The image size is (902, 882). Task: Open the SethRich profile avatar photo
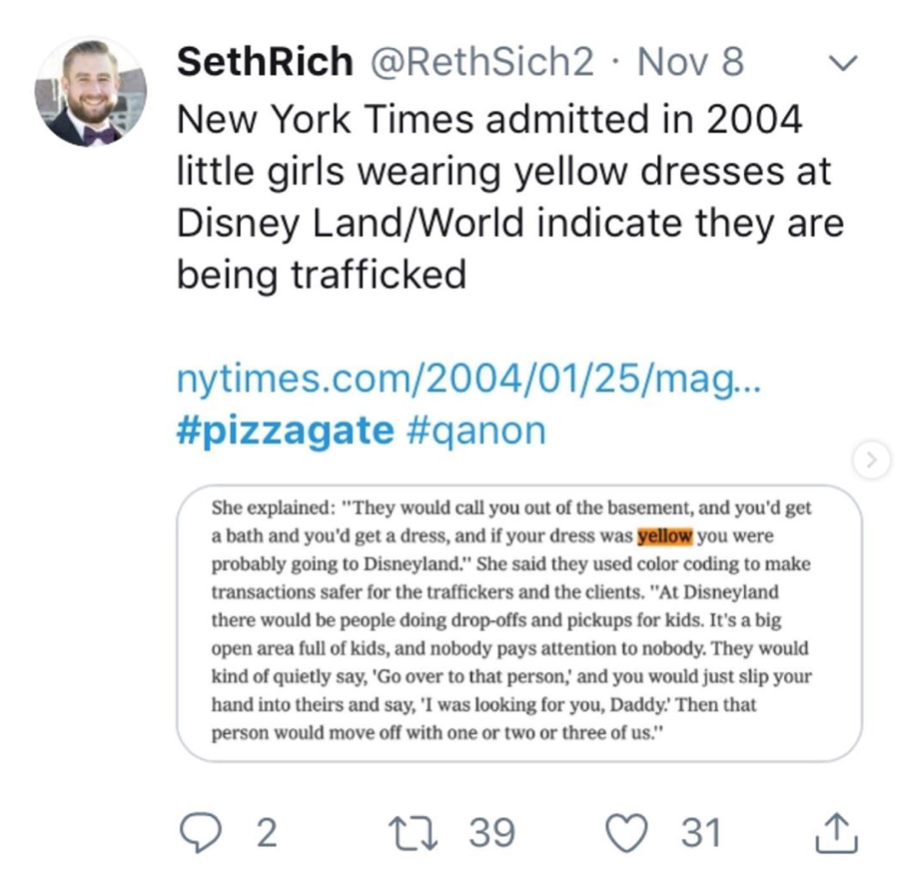click(x=91, y=93)
